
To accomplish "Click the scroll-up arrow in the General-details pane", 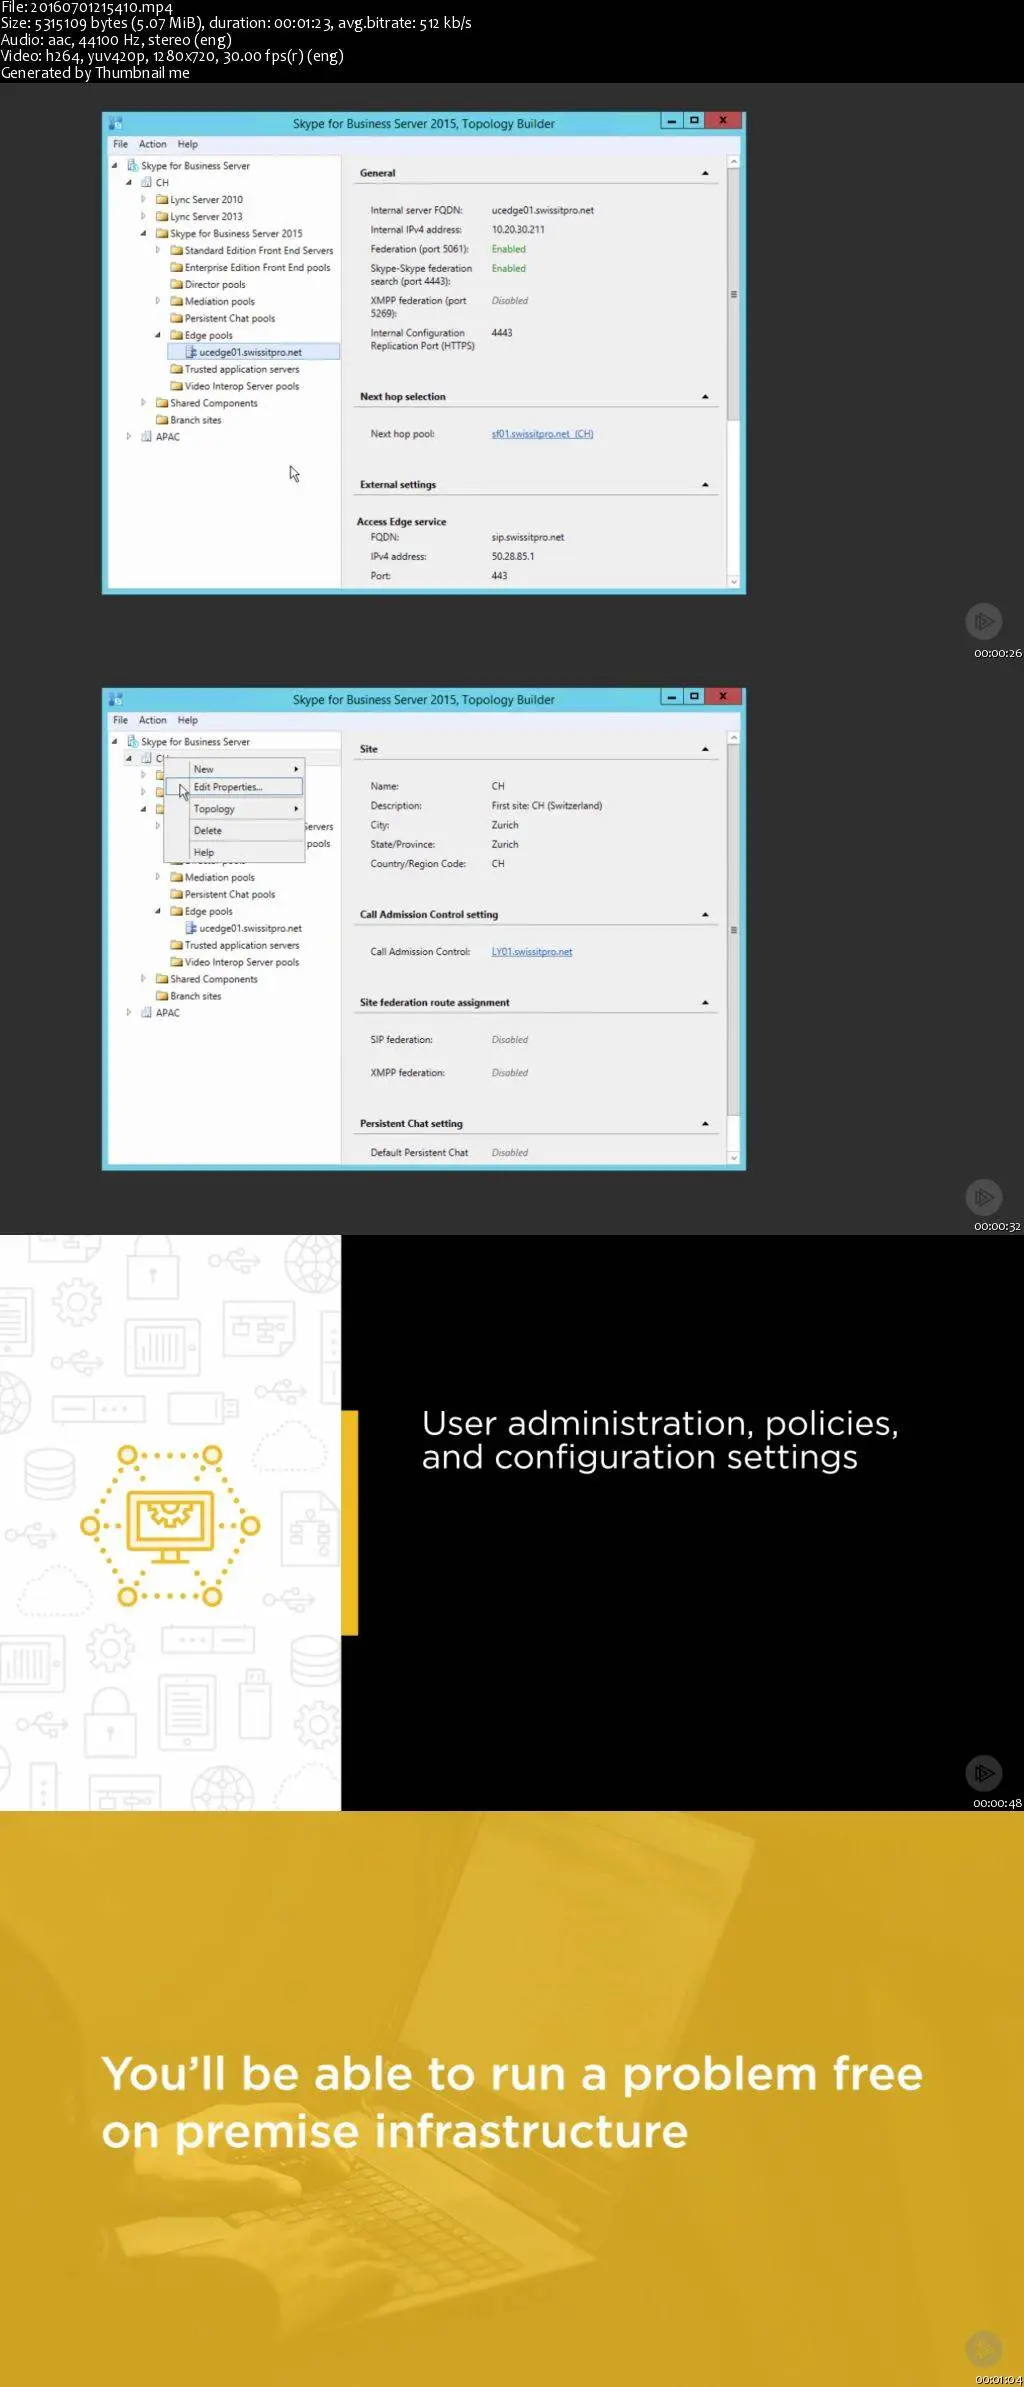I will point(734,162).
